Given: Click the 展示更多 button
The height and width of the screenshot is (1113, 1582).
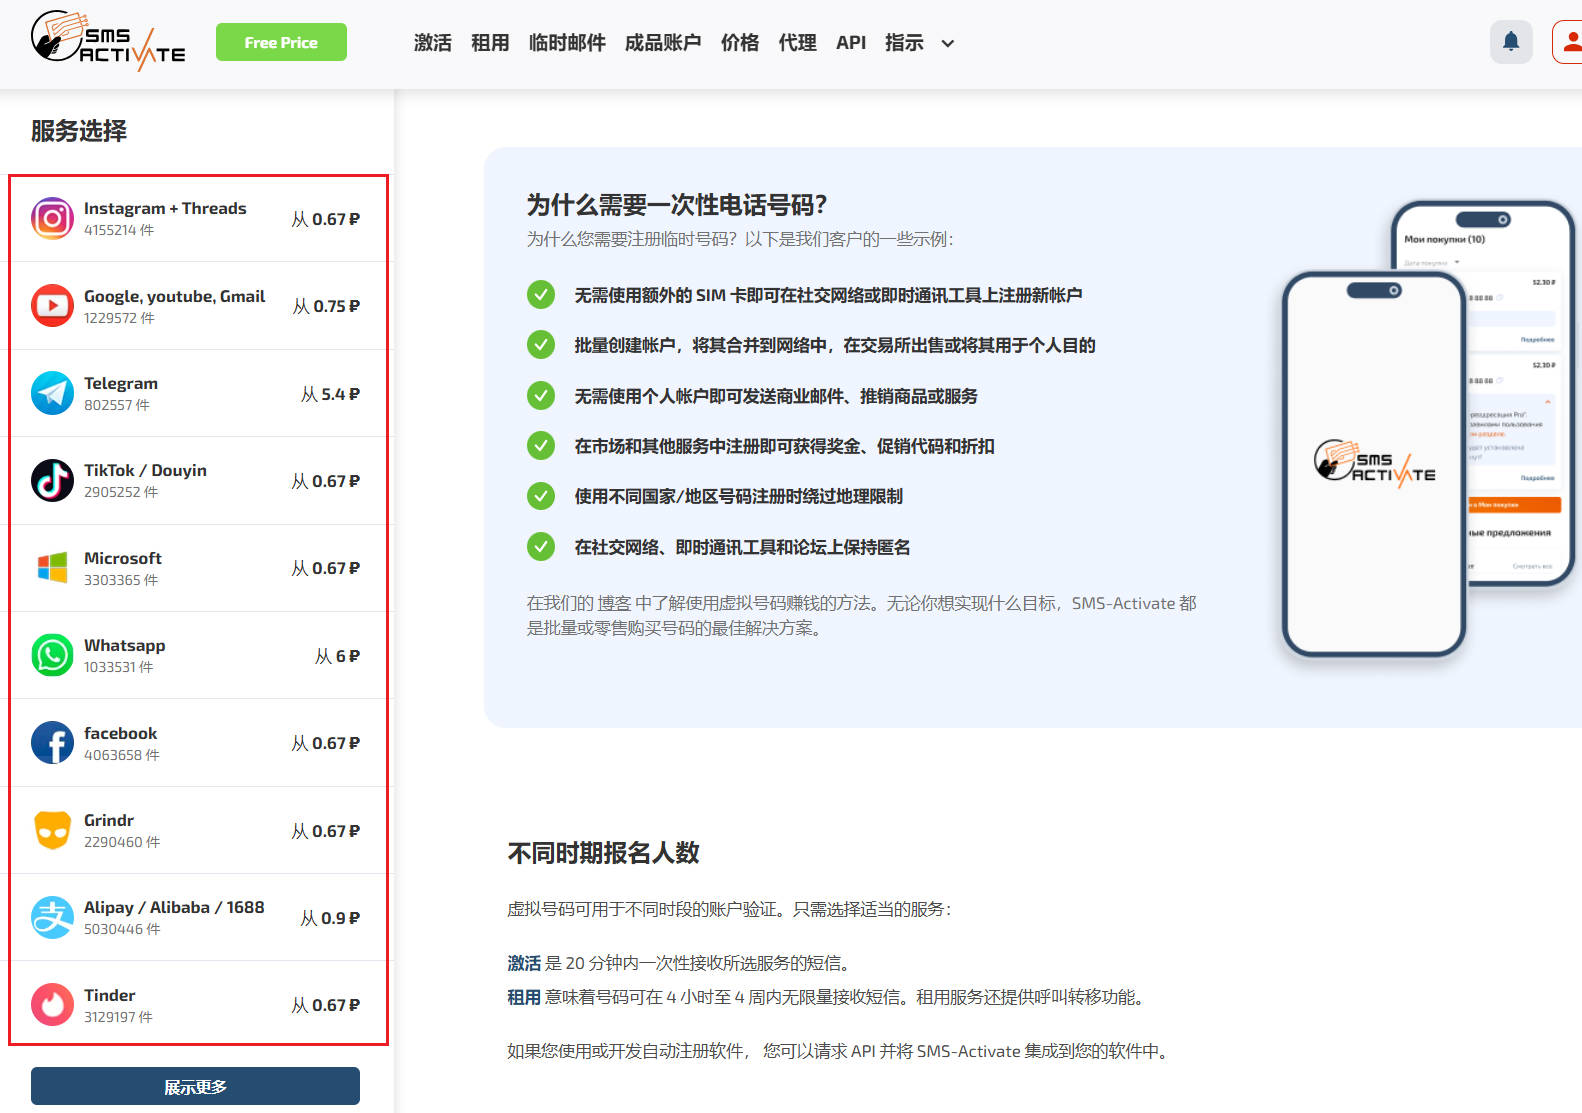Looking at the screenshot, I should [x=195, y=1086].
